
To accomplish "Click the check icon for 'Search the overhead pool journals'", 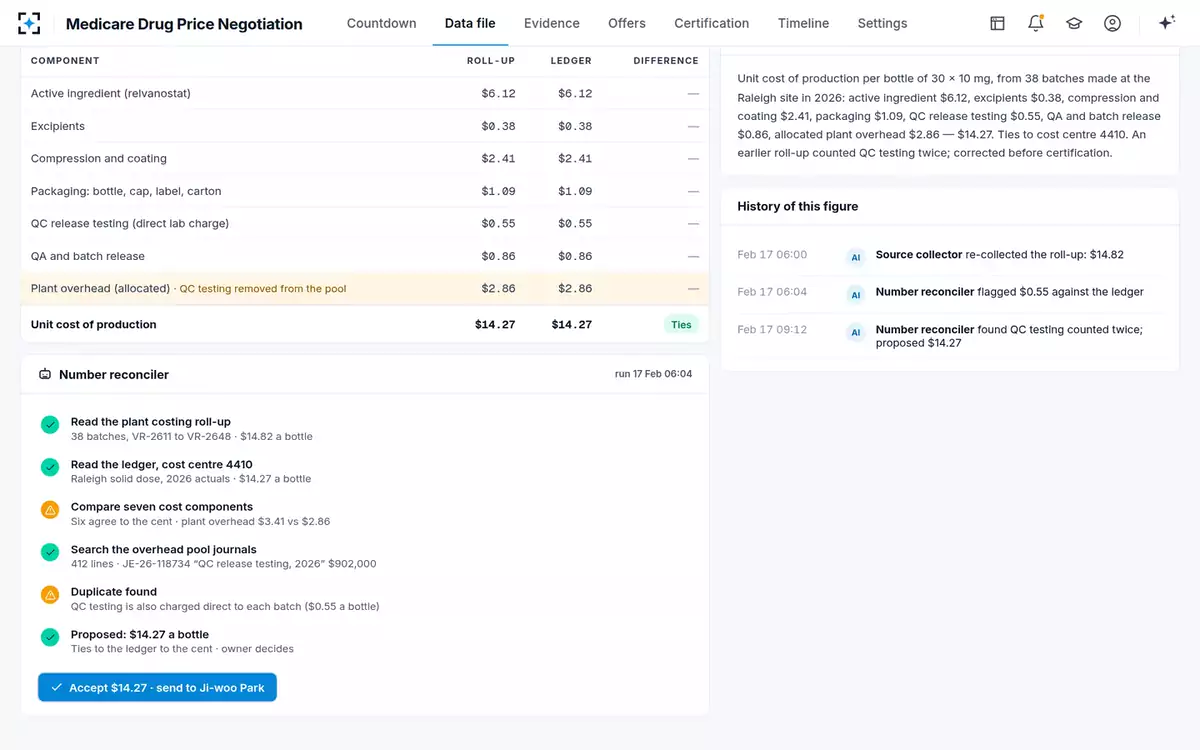I will coord(50,552).
